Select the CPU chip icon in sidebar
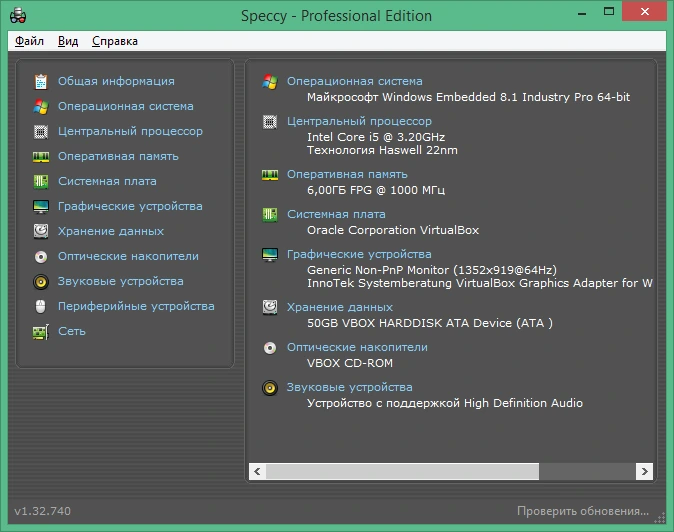 [41, 131]
